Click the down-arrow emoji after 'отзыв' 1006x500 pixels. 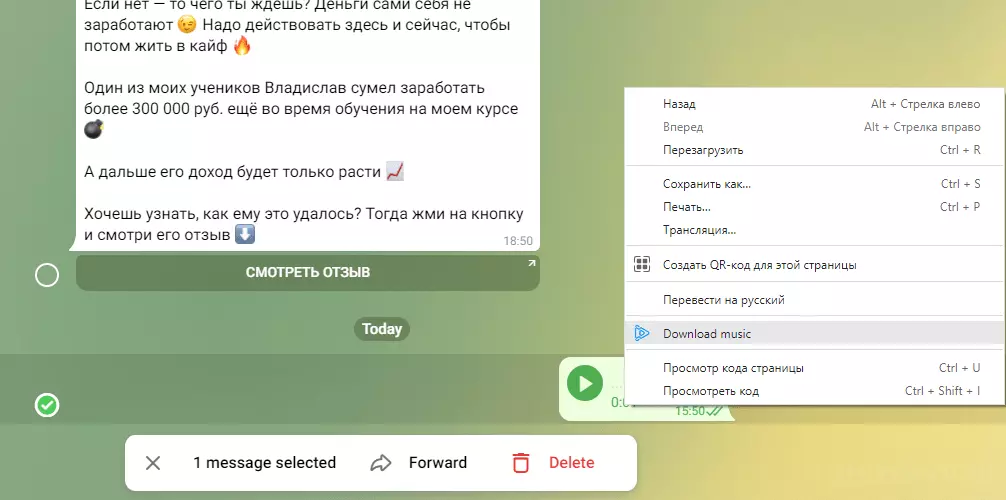coord(245,234)
